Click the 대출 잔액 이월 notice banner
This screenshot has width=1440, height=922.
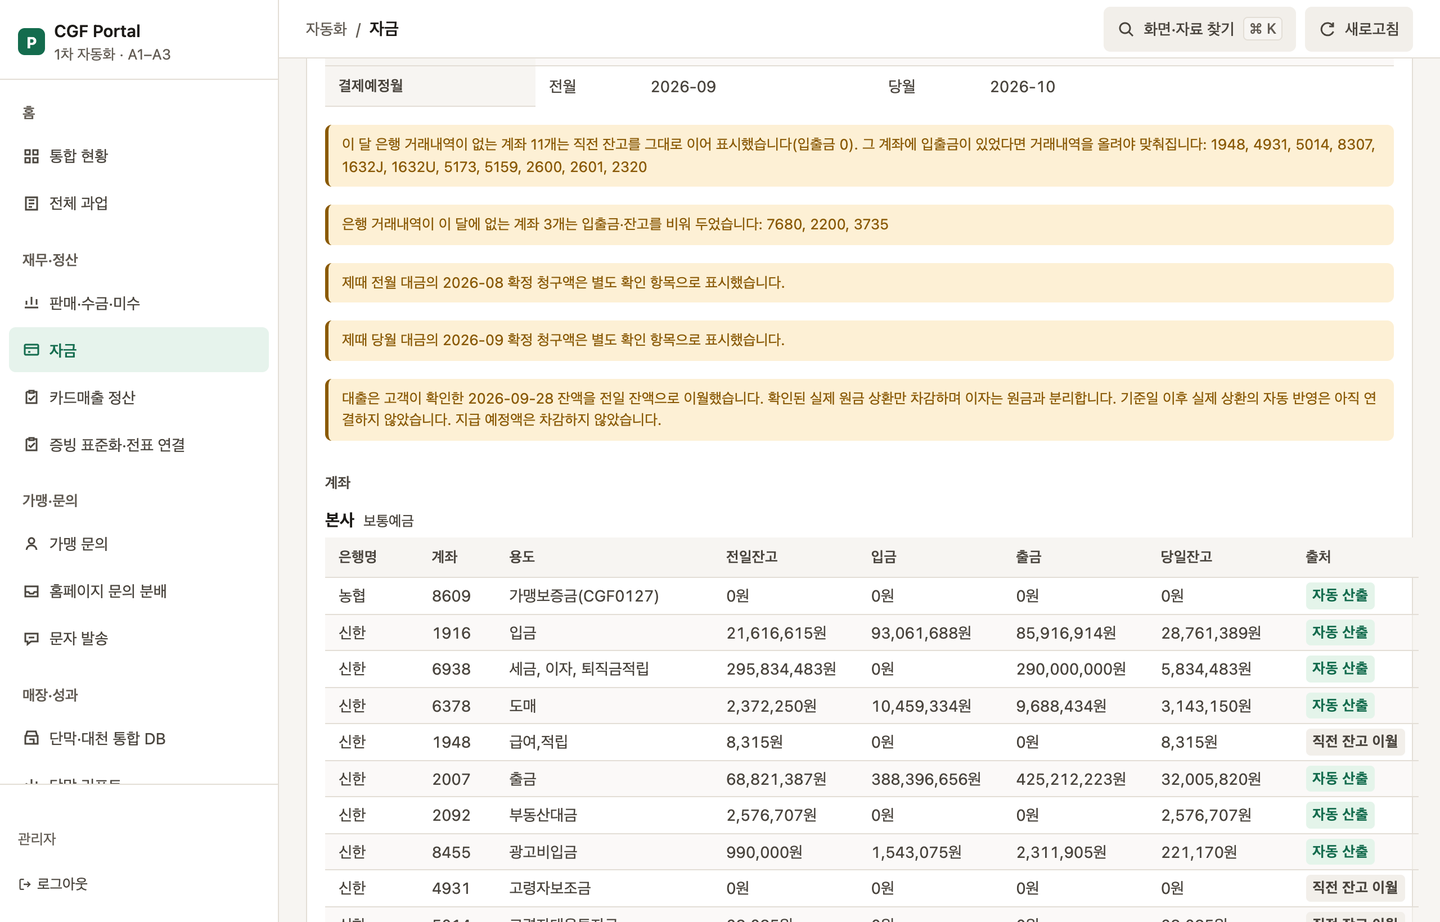tap(859, 409)
